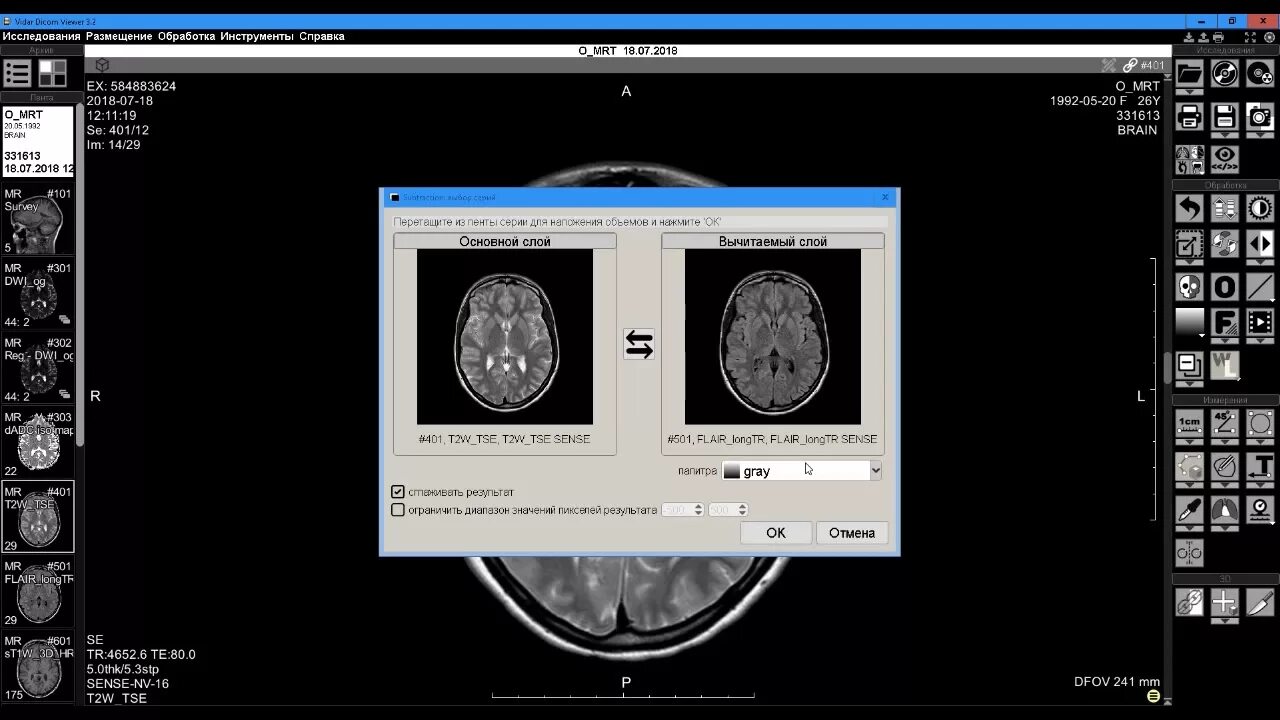The height and width of the screenshot is (720, 1280).
Task: Click the swap layers arrows button in dialog
Action: pos(639,344)
